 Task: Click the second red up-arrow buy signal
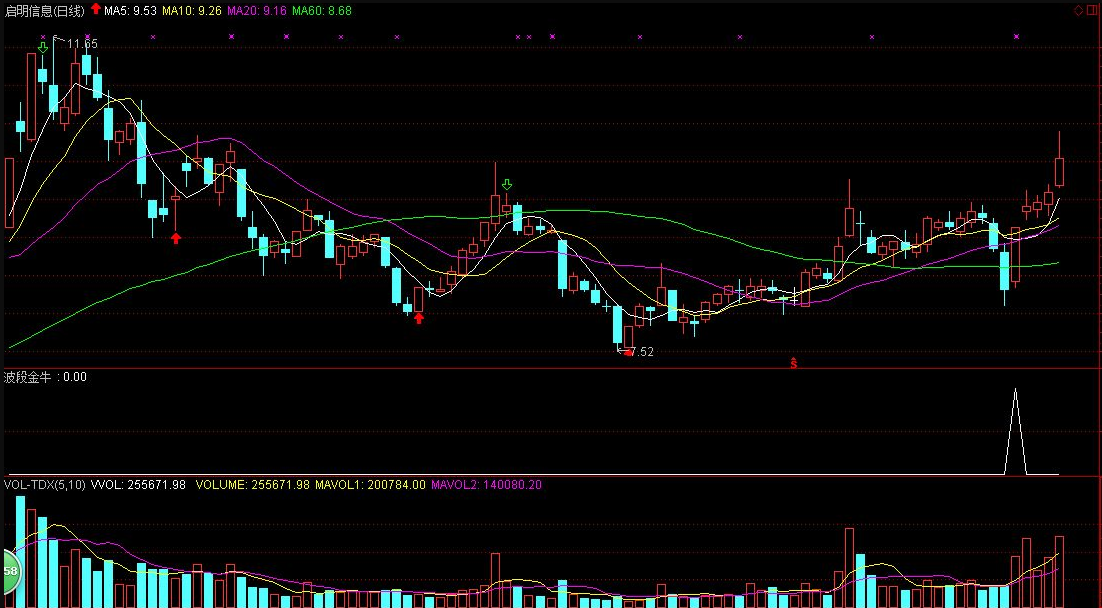click(419, 318)
